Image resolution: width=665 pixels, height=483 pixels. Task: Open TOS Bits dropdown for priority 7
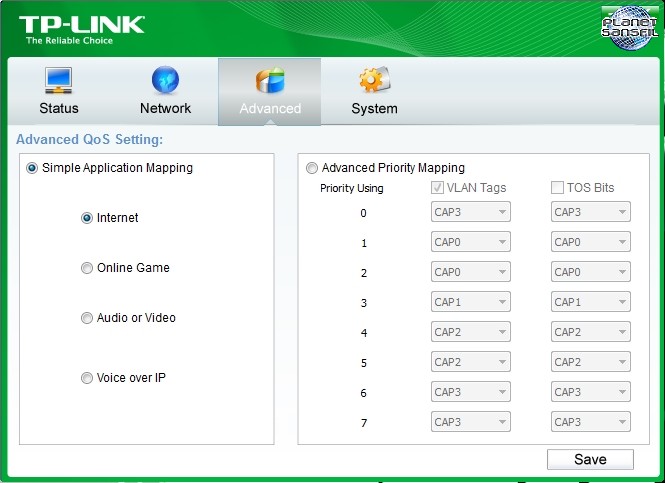pos(591,422)
